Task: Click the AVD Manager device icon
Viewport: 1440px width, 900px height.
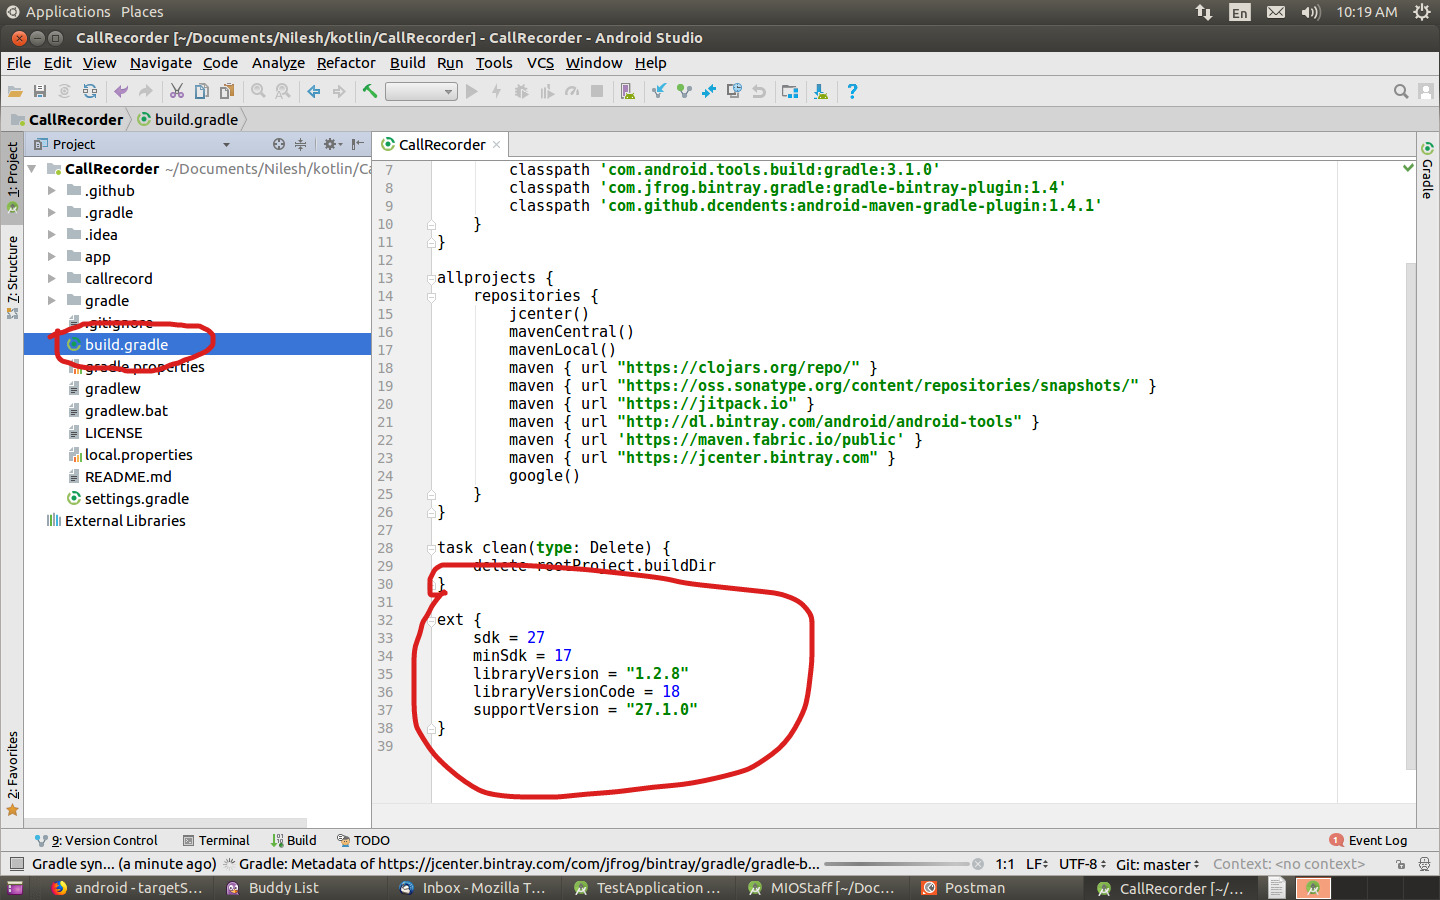Action: pyautogui.click(x=627, y=91)
